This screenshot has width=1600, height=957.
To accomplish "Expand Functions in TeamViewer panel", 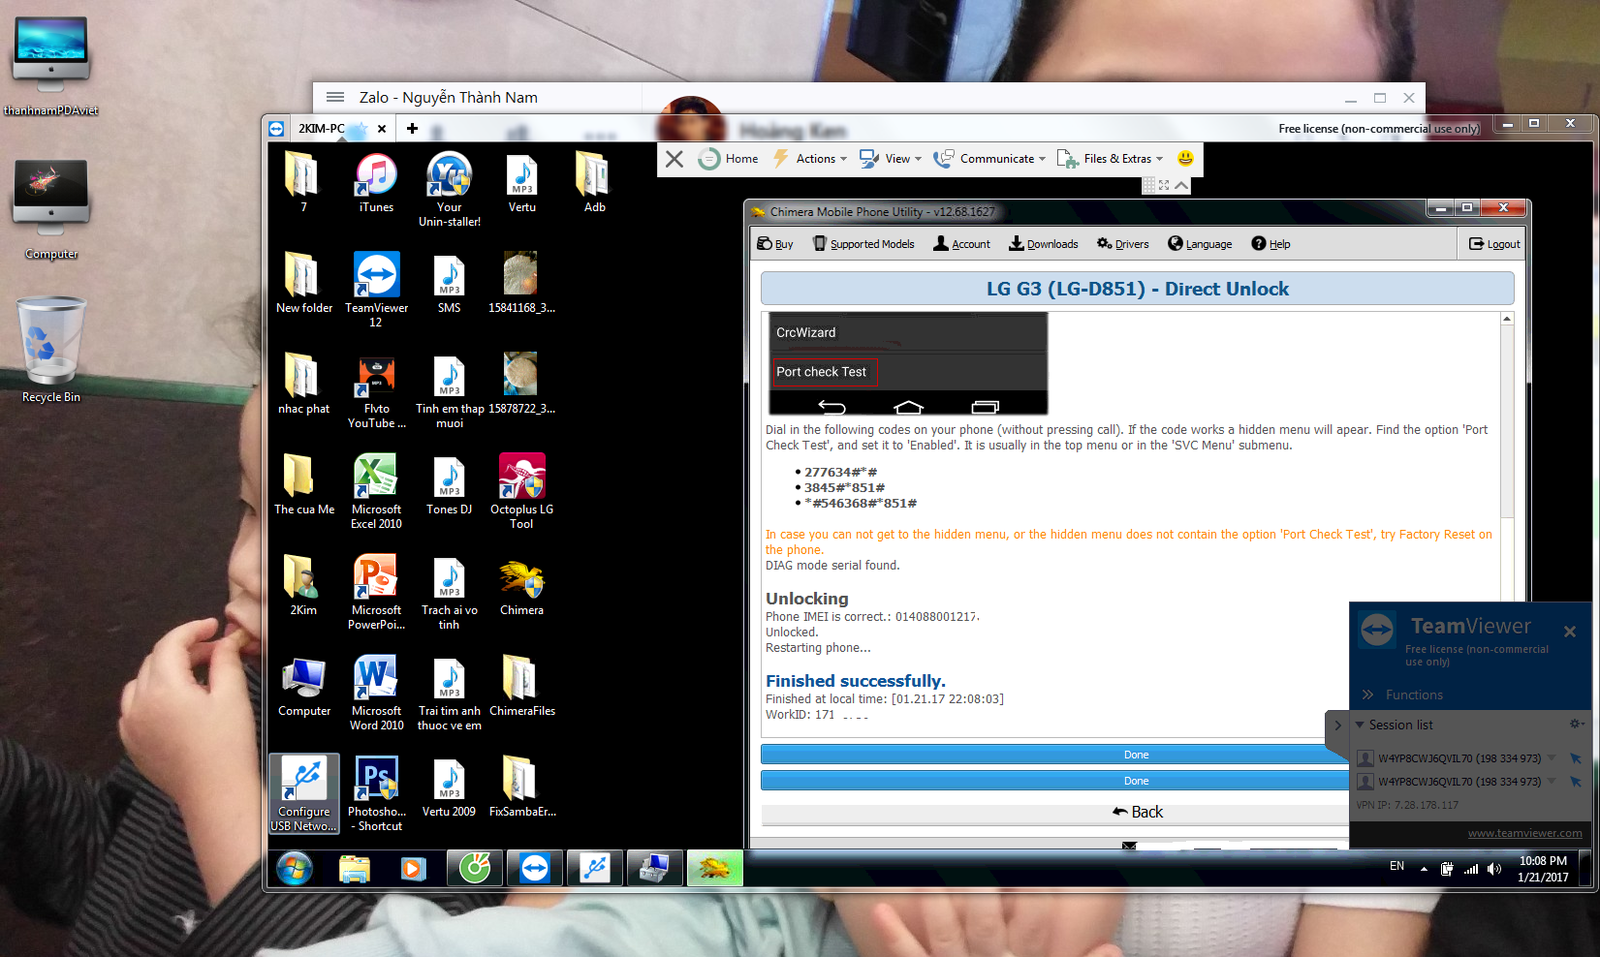I will 1402,695.
